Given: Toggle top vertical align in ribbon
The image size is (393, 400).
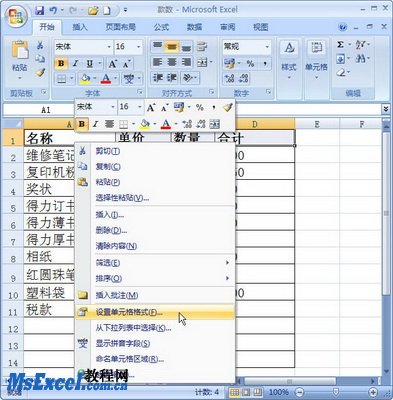Looking at the screenshot, I should click(157, 47).
